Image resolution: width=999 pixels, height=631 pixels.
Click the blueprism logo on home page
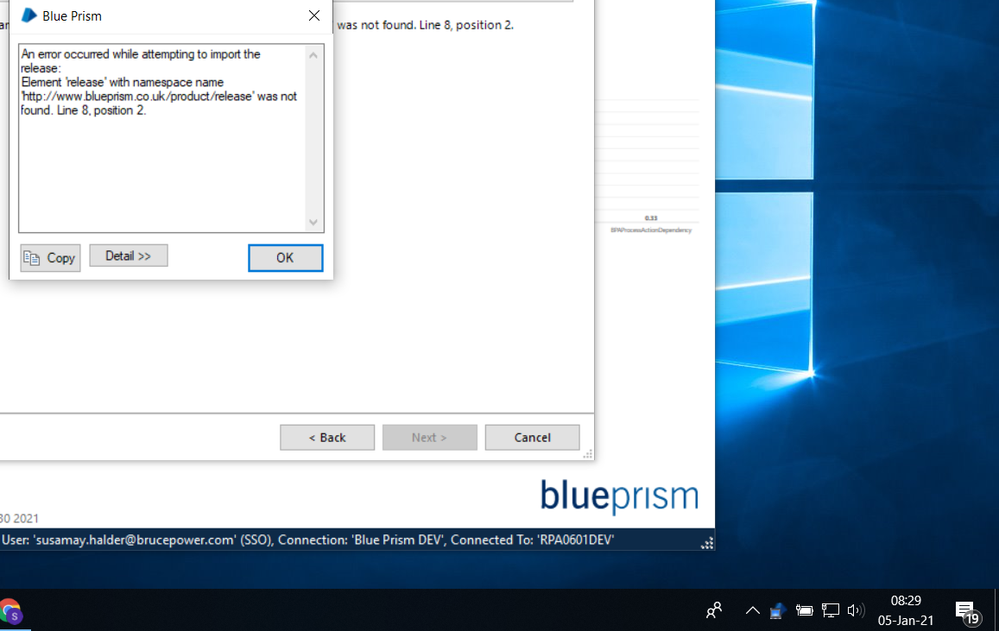tap(619, 497)
